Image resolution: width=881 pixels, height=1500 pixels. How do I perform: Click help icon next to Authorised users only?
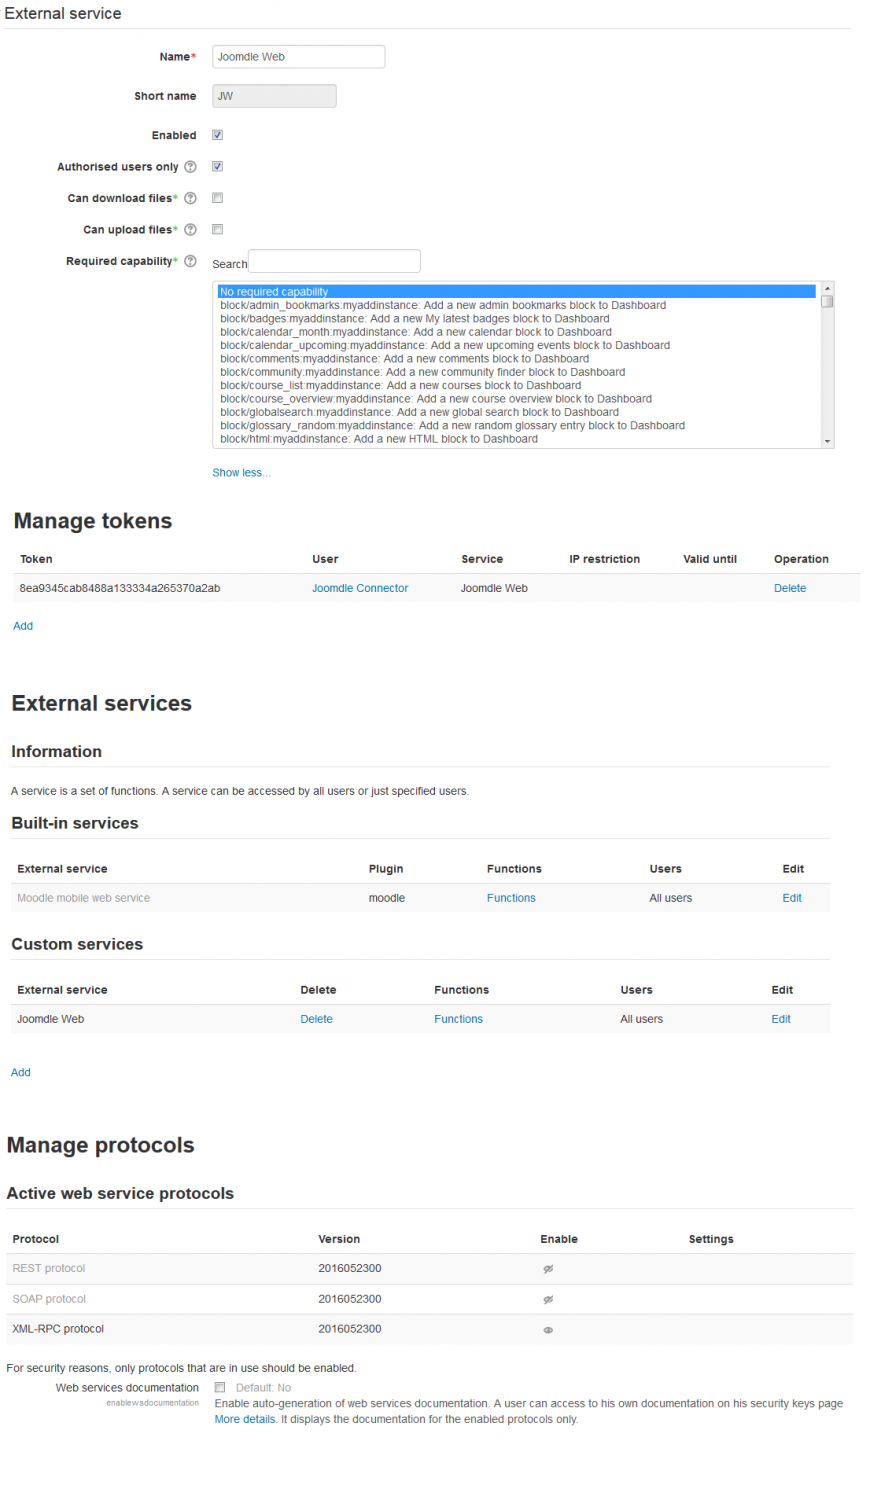coord(190,167)
